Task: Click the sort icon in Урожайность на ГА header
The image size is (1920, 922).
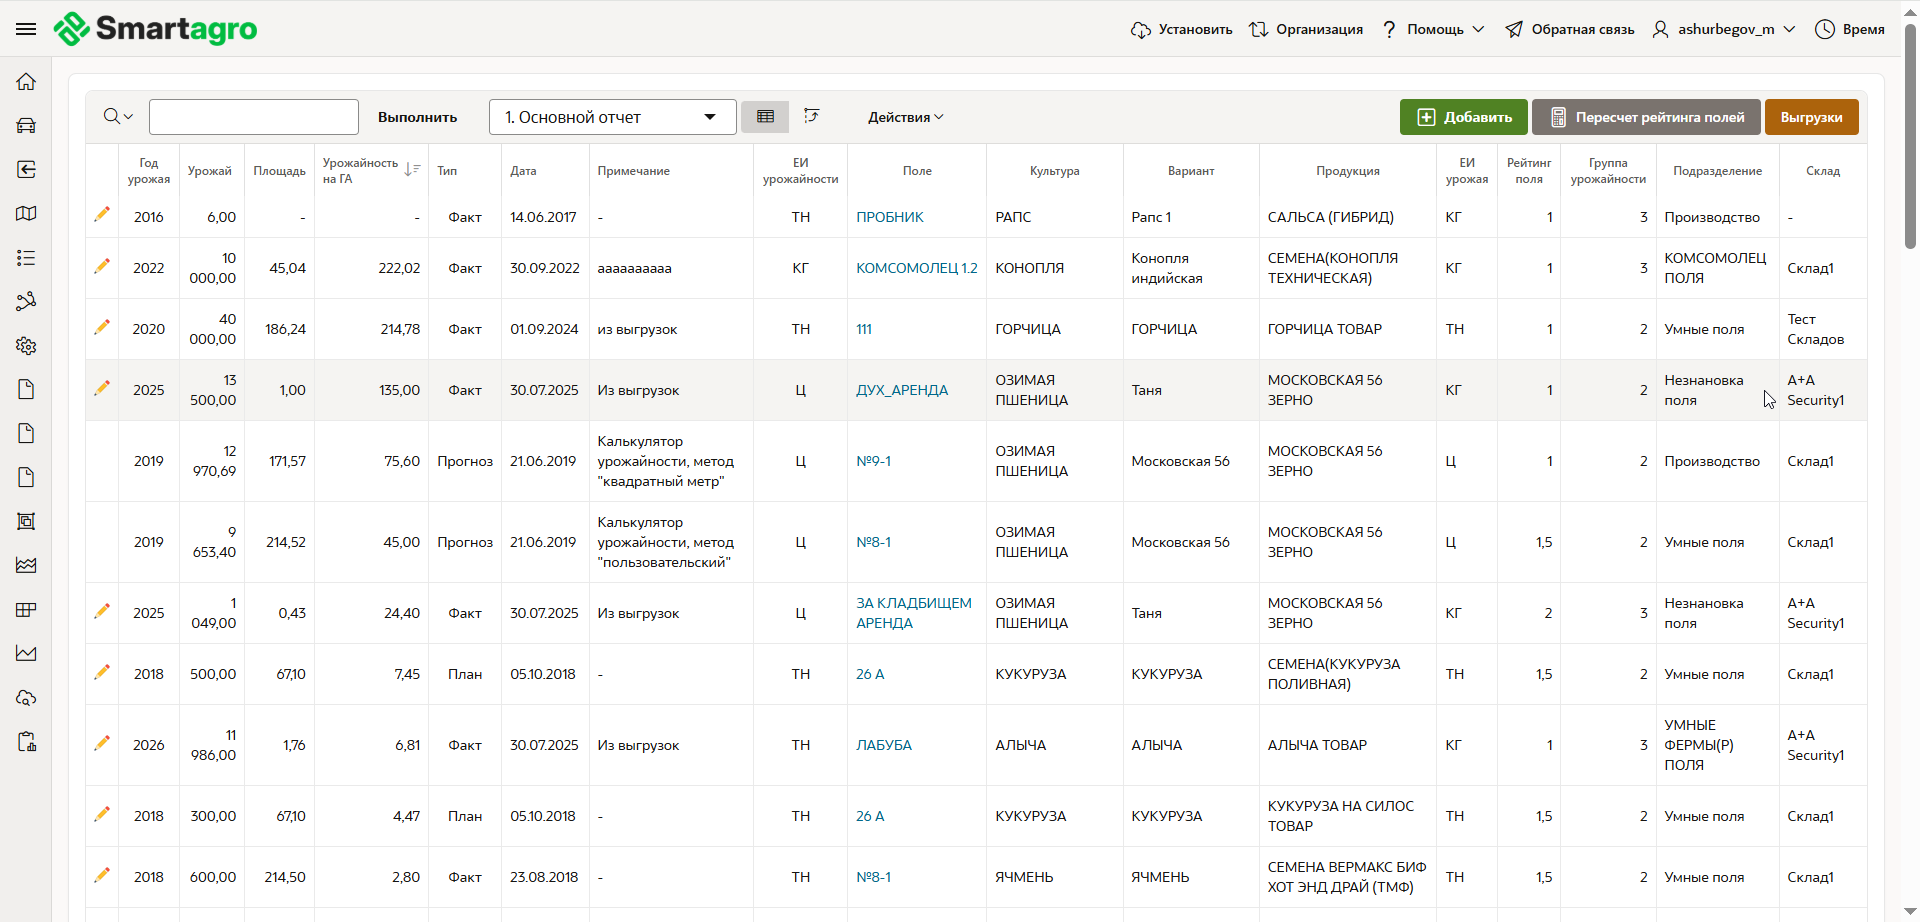Action: click(x=412, y=170)
